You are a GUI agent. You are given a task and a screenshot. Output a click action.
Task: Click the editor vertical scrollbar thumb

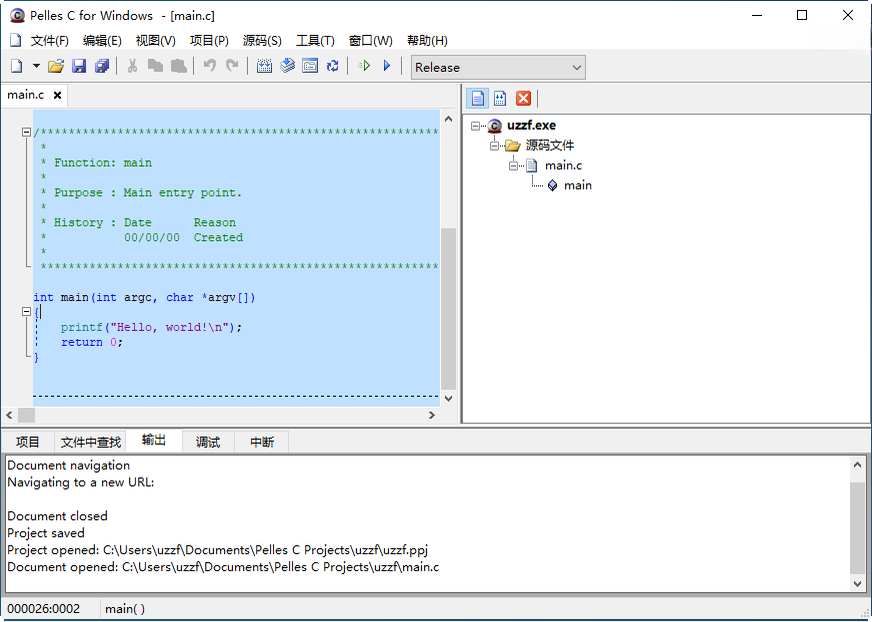coord(448,309)
